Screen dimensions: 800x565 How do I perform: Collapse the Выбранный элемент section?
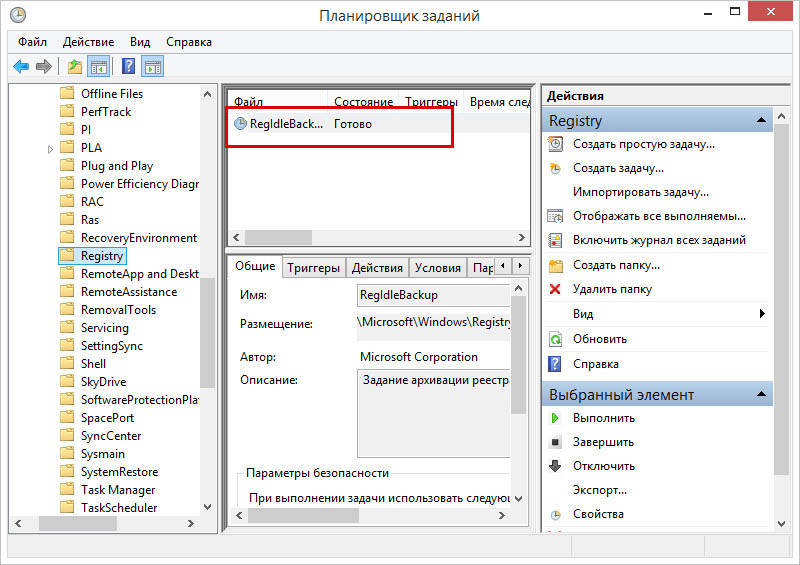point(761,394)
